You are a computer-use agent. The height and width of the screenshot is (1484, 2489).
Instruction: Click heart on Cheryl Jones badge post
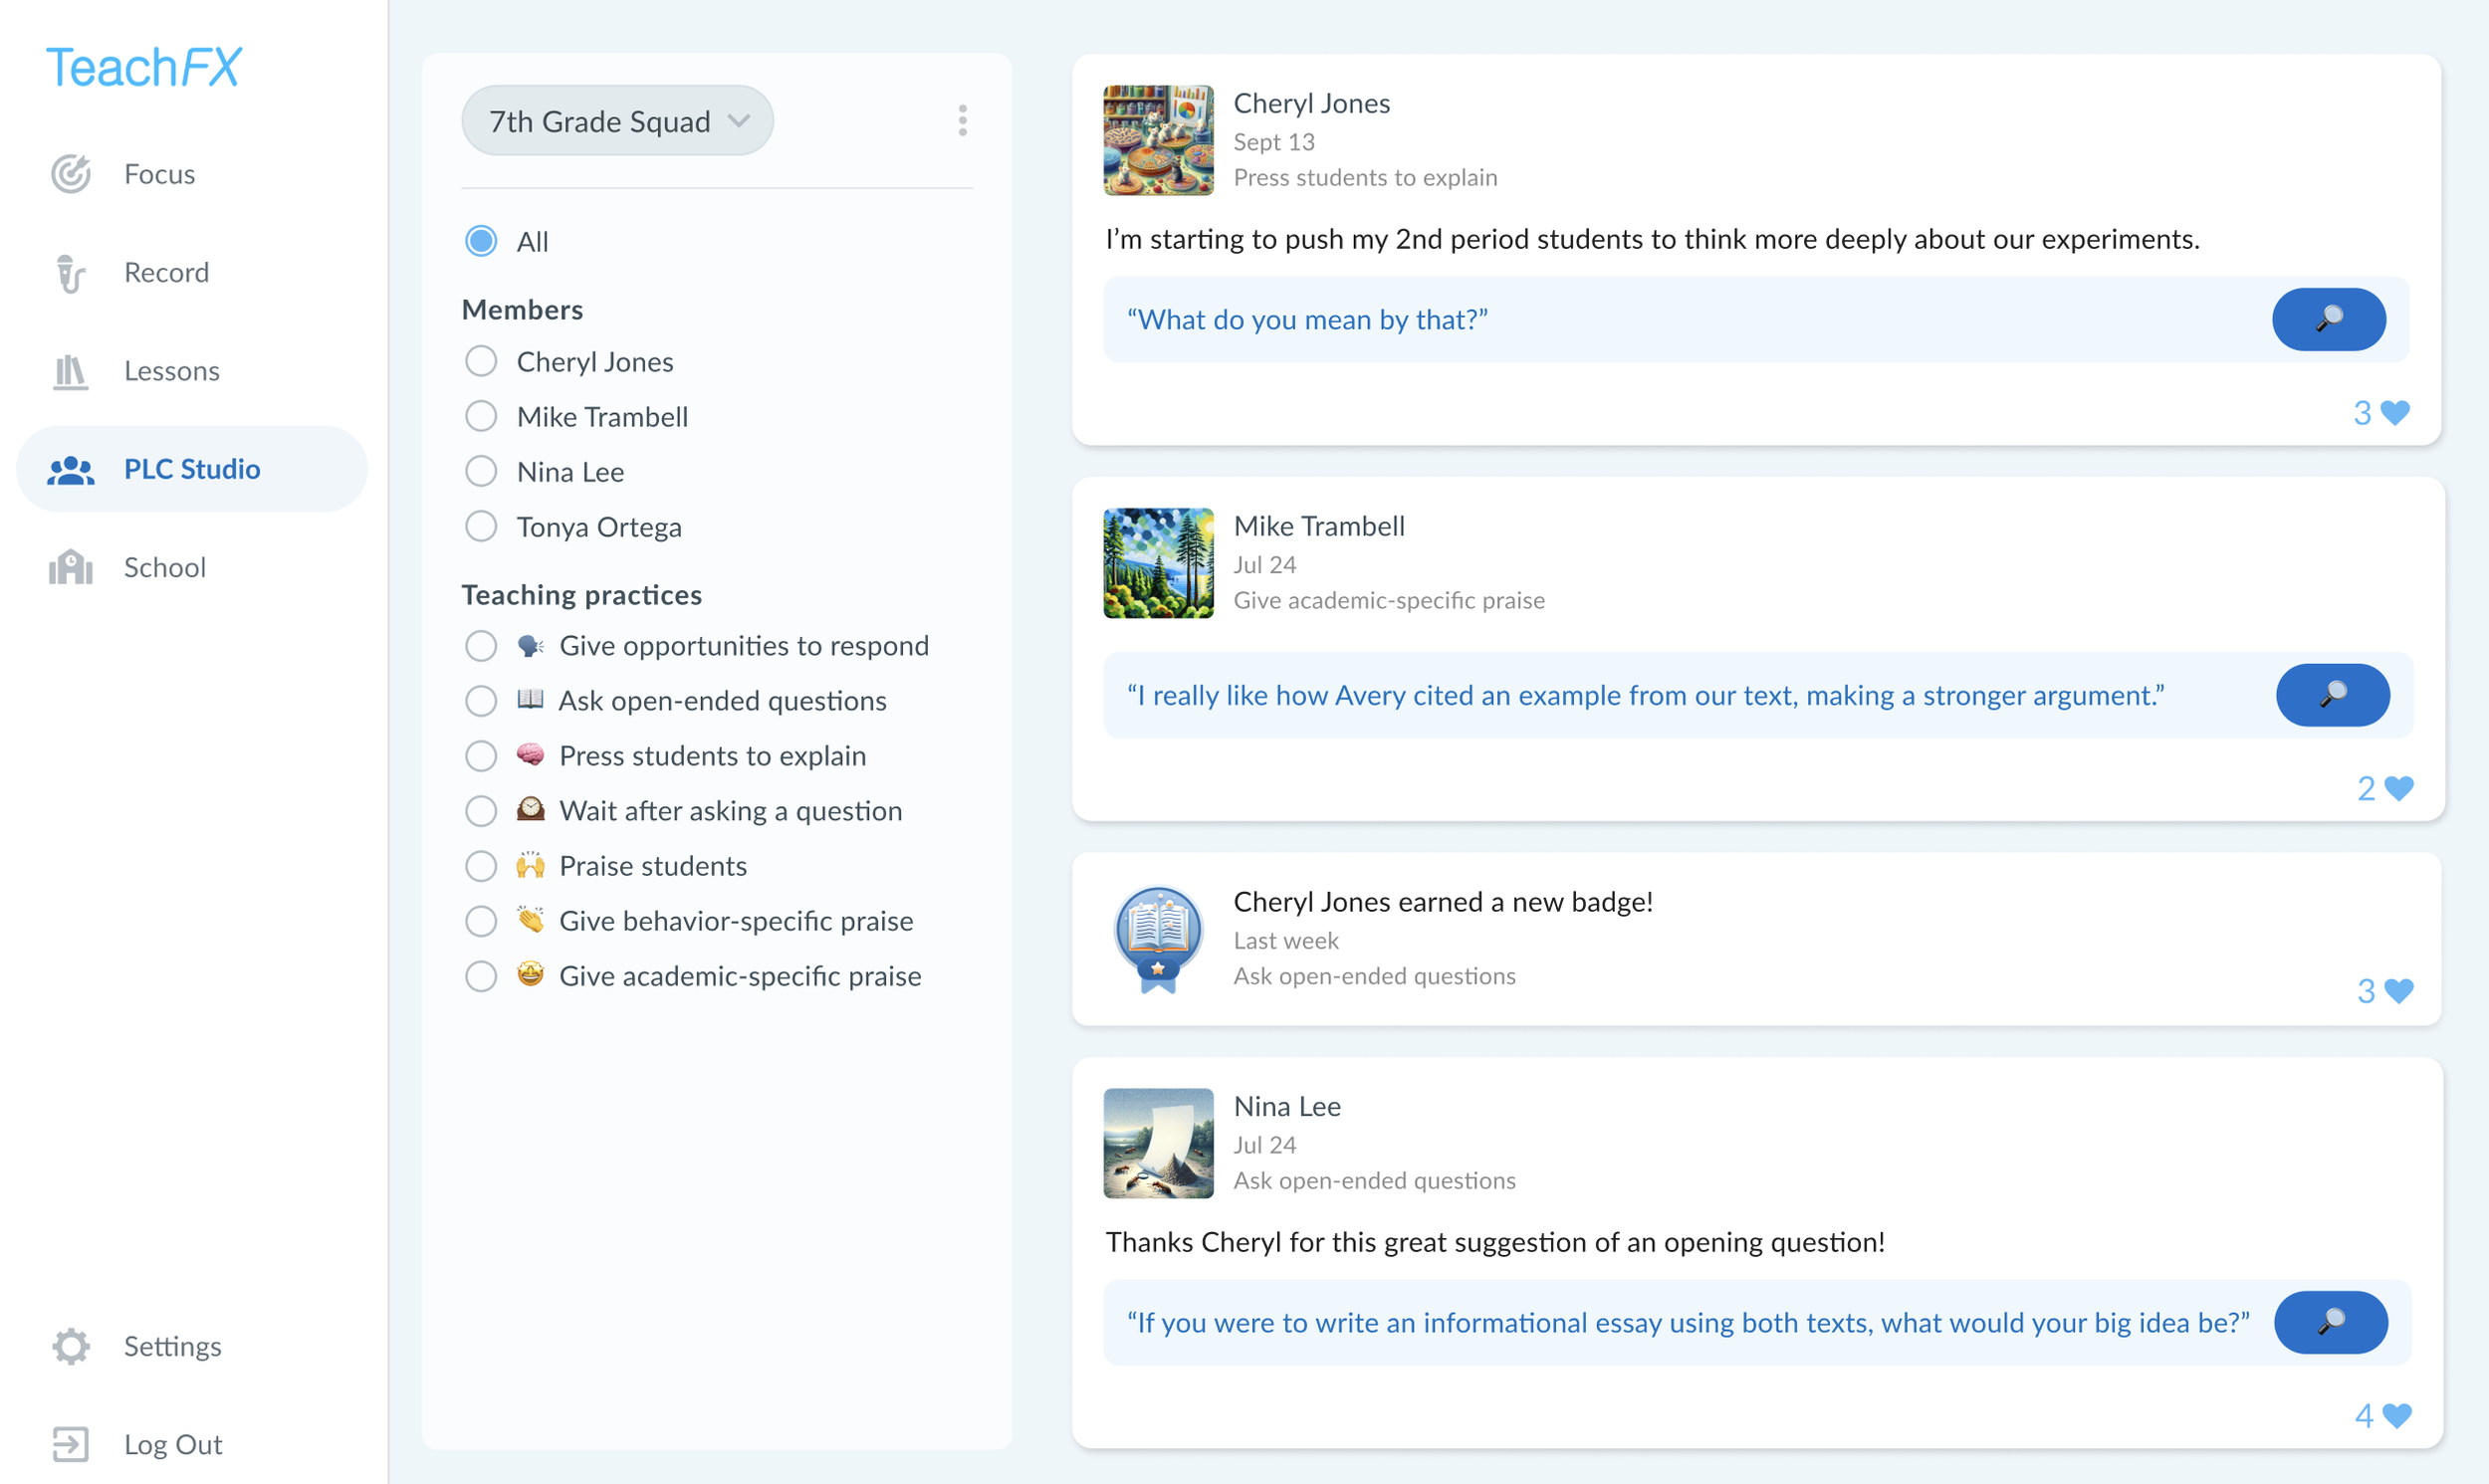coord(2398,991)
